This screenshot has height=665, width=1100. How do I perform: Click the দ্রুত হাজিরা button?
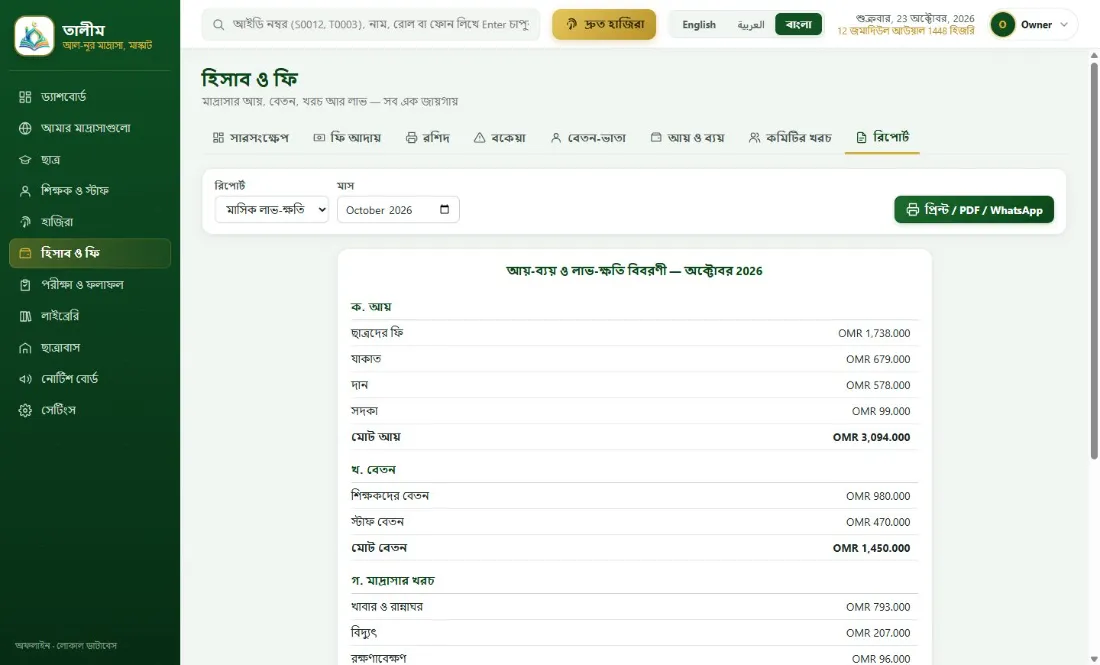click(604, 25)
